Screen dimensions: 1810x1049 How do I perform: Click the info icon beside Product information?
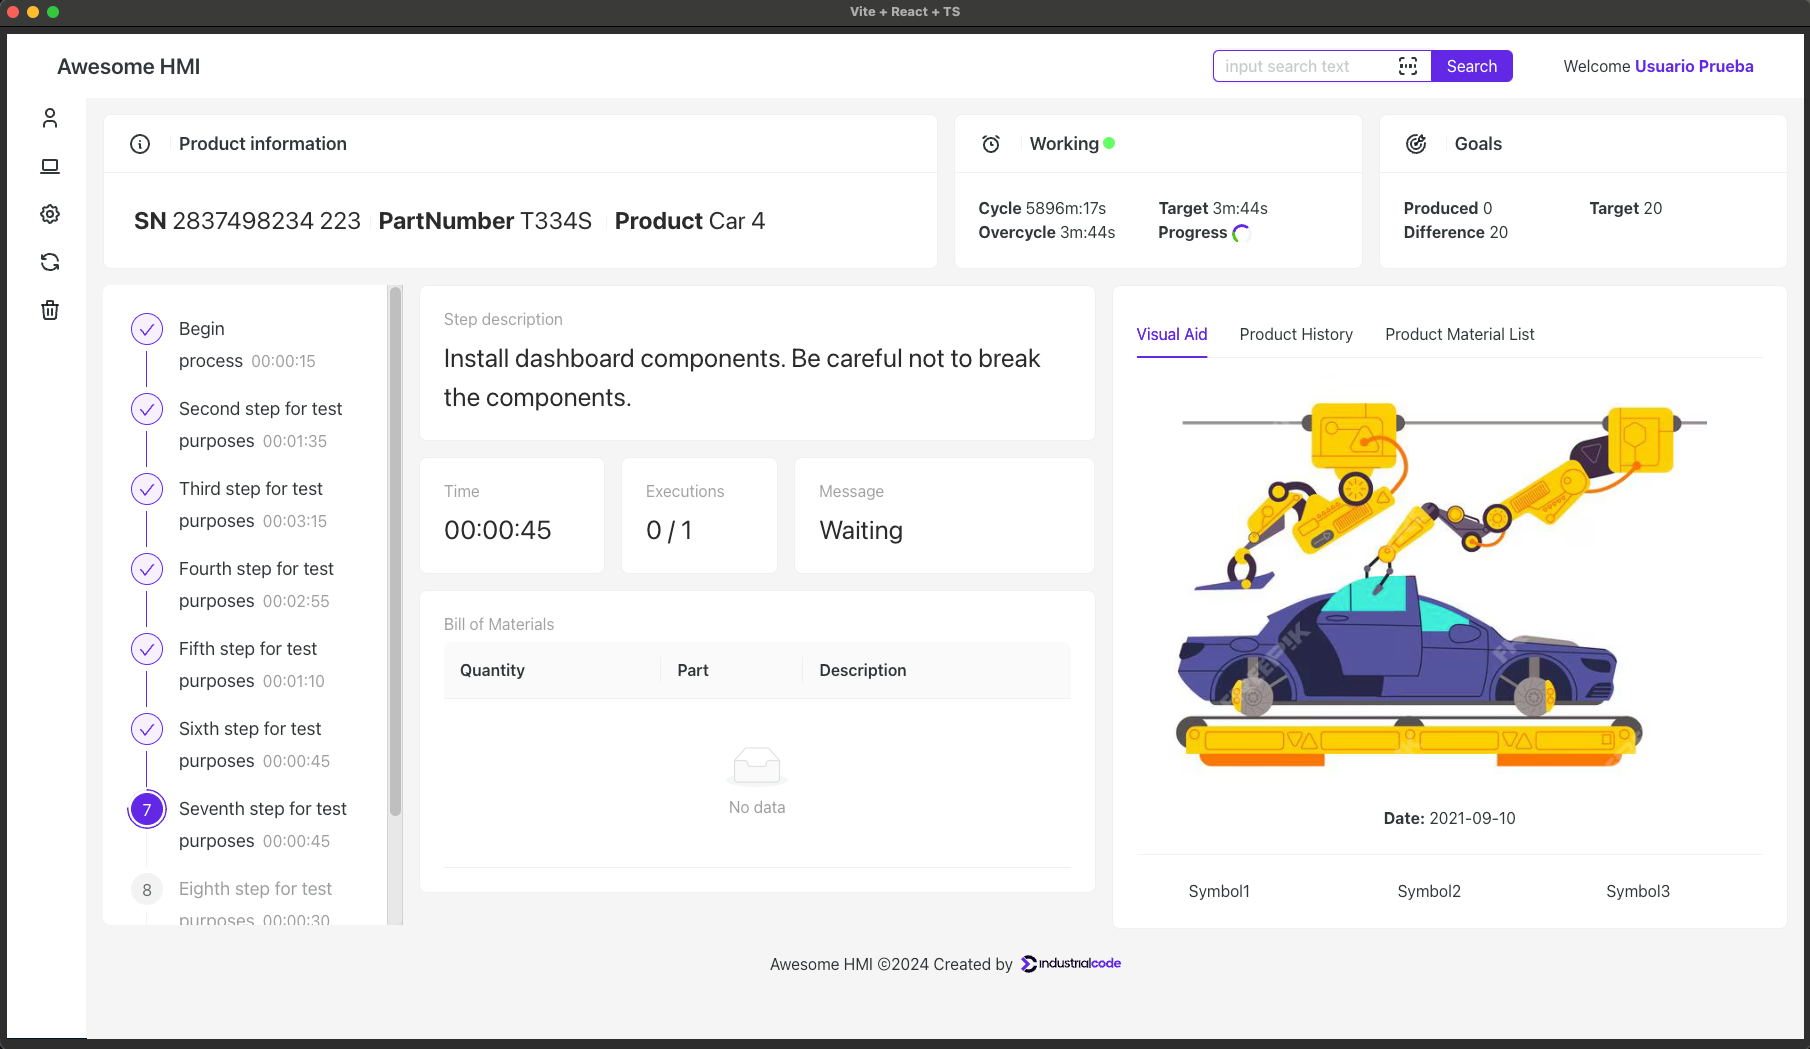point(139,143)
